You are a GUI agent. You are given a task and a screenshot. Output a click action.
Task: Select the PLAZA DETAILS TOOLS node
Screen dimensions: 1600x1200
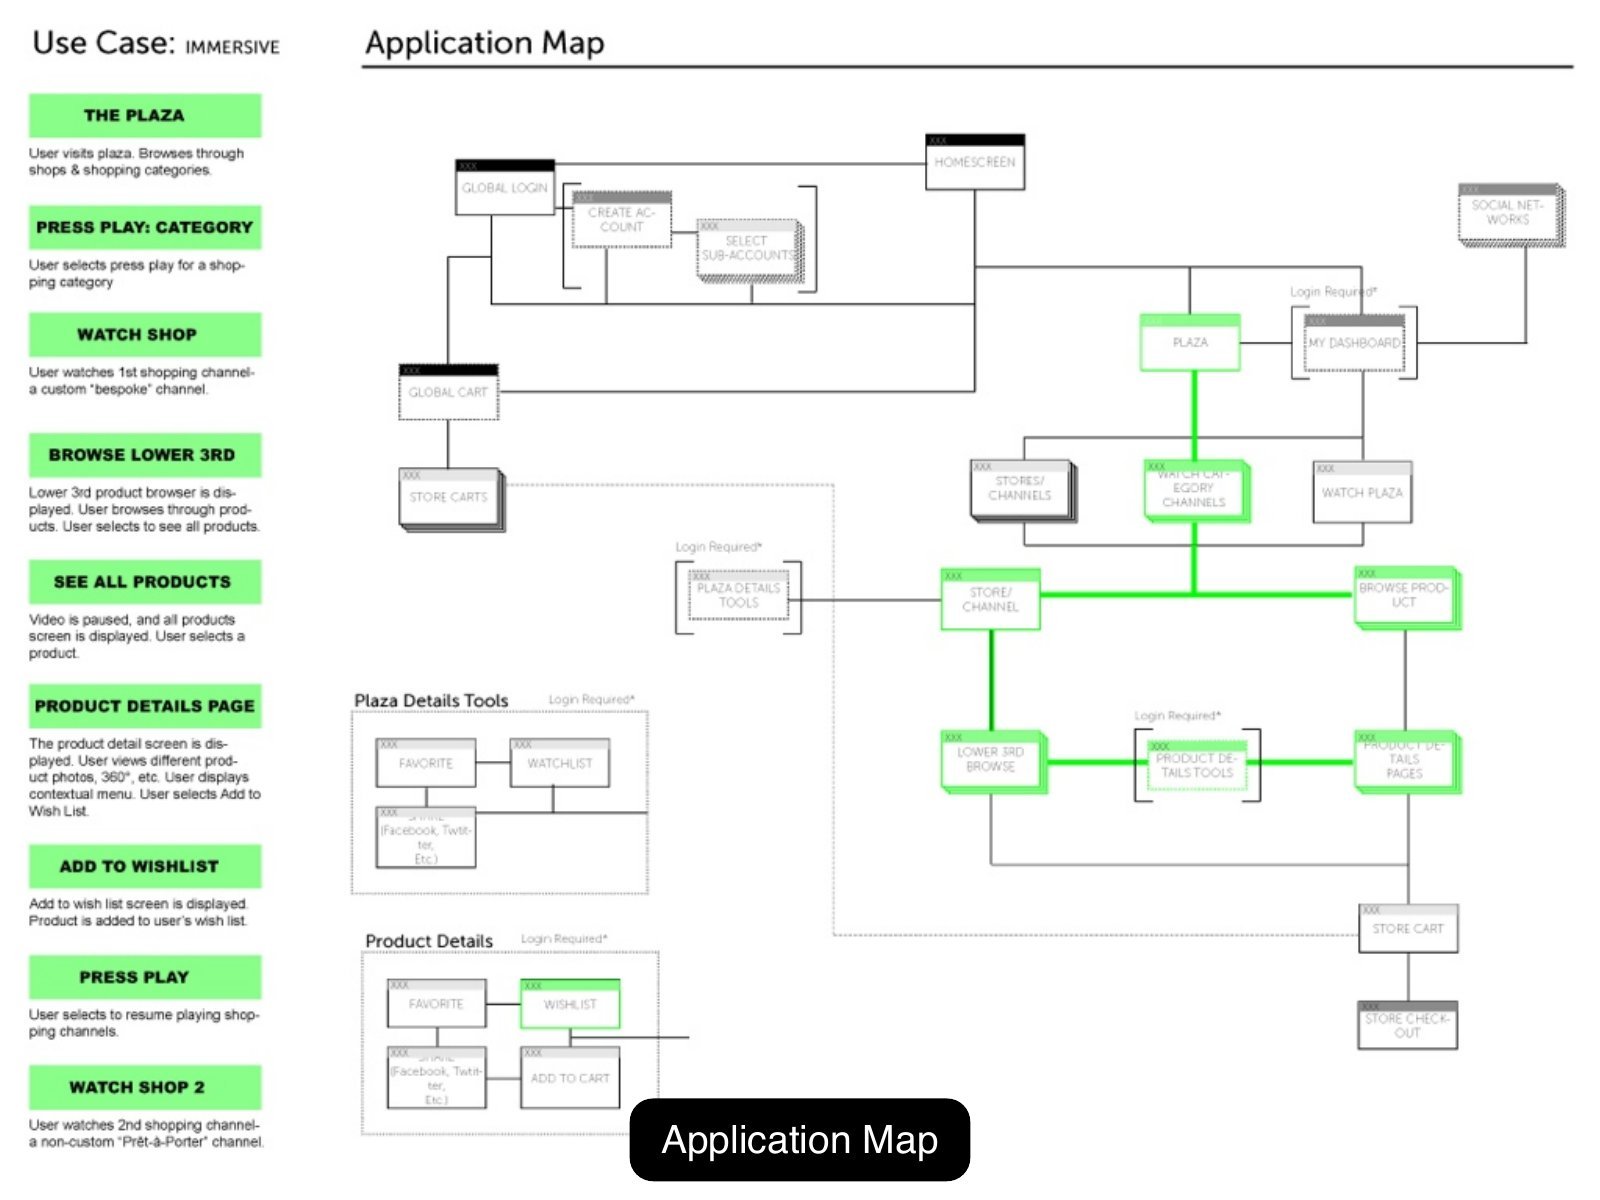[x=739, y=596]
